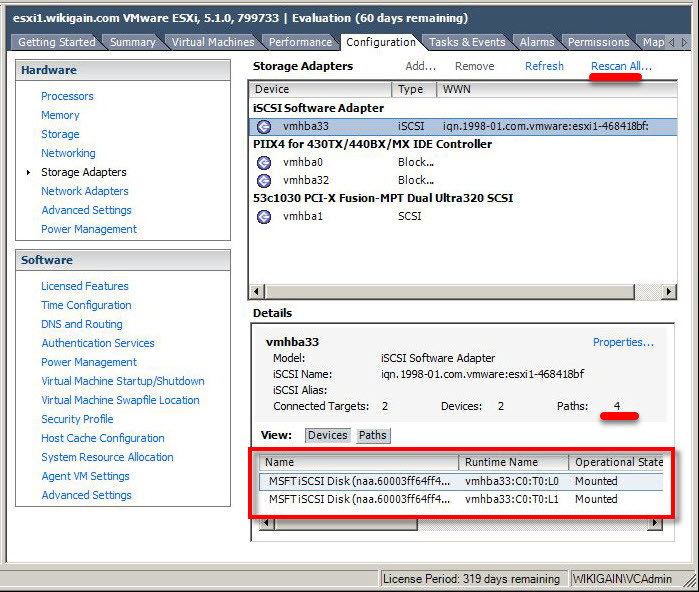Click the vmhba1 adapter icon

click(x=264, y=217)
